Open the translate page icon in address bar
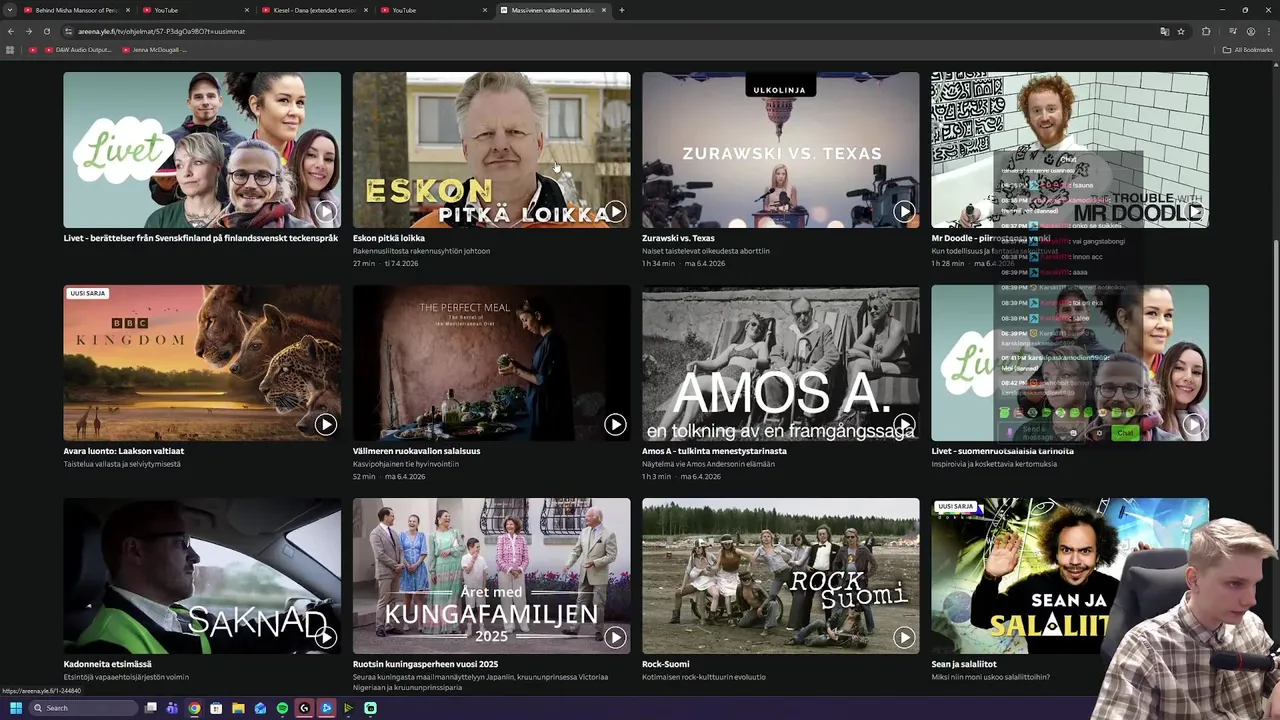The width and height of the screenshot is (1280, 720). pyautogui.click(x=1164, y=31)
